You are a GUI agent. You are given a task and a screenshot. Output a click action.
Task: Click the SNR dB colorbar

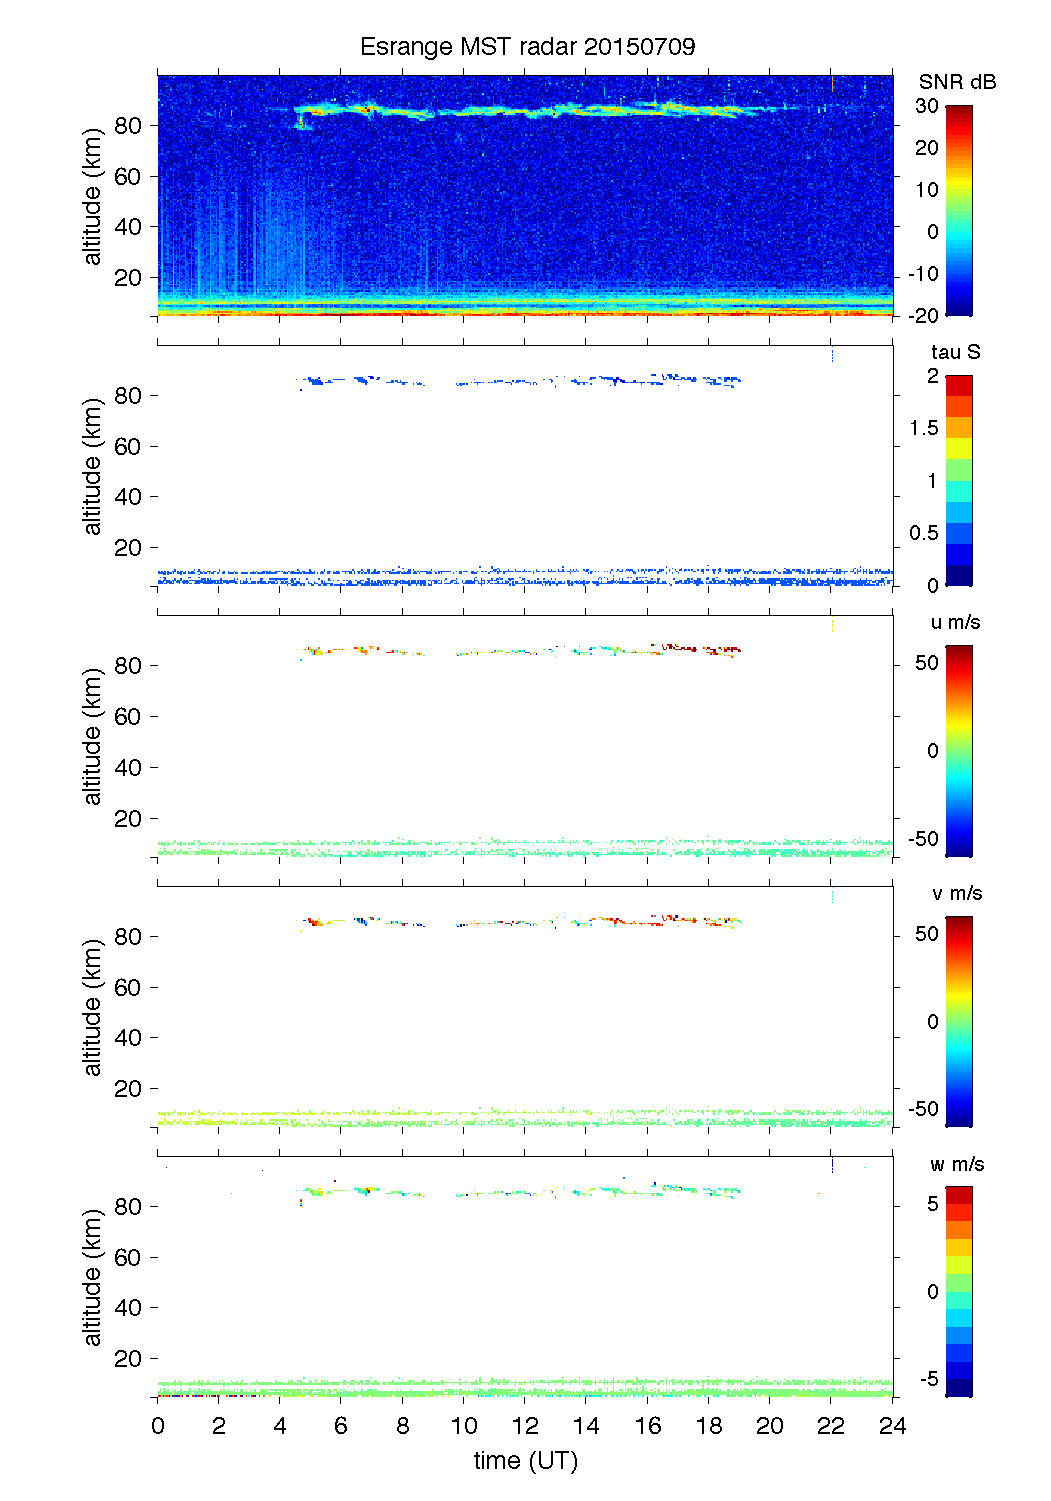(x=958, y=210)
